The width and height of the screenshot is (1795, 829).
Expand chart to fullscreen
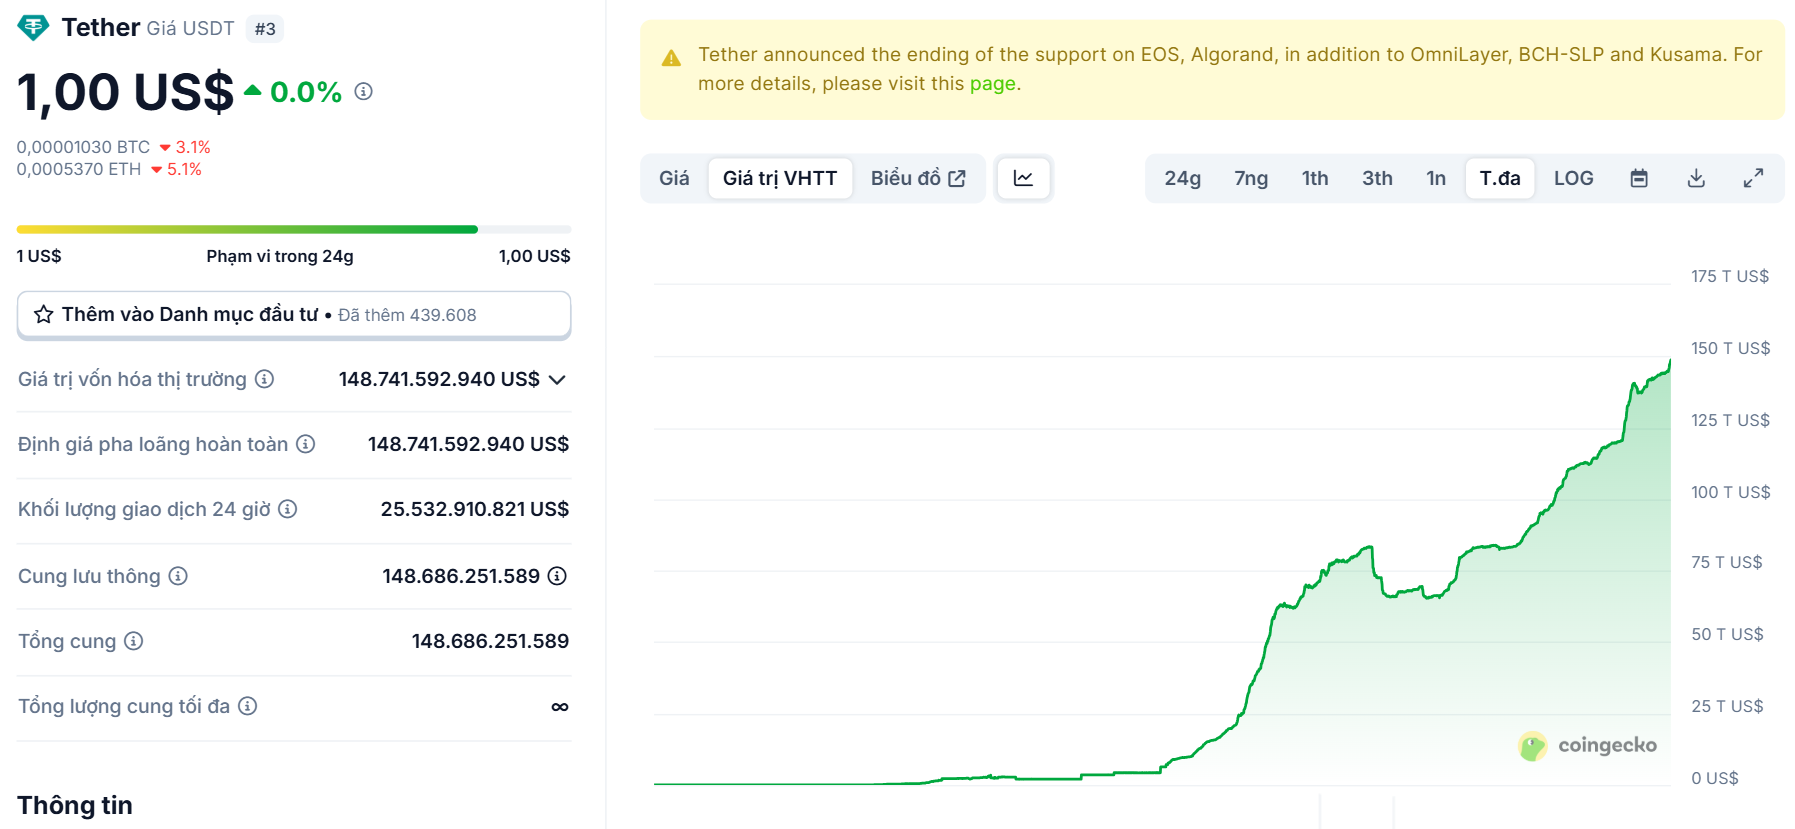pyautogui.click(x=1753, y=178)
